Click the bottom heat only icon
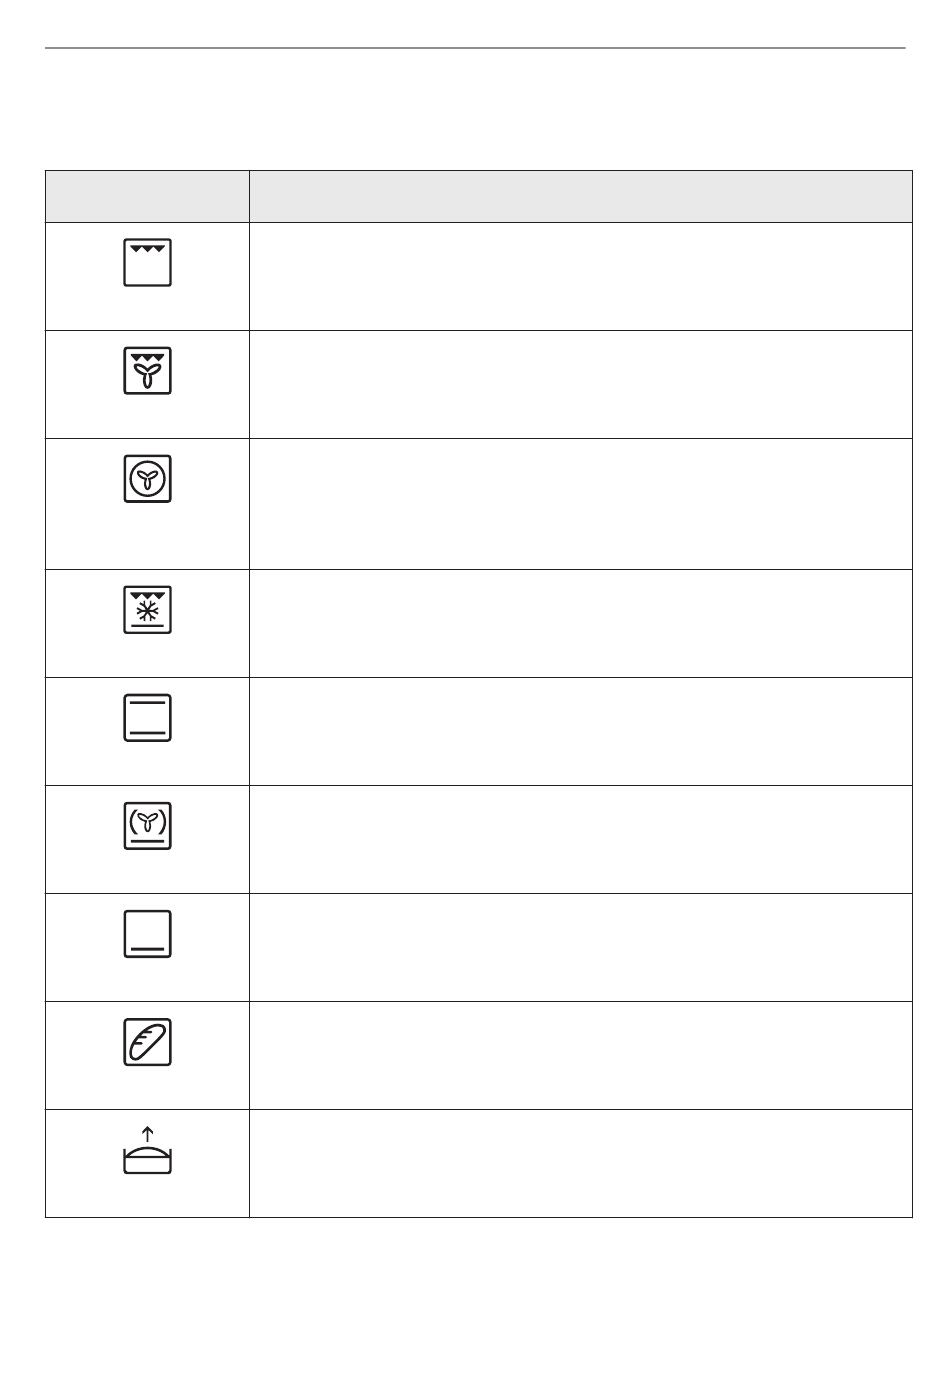The image size is (950, 1374). (147, 934)
